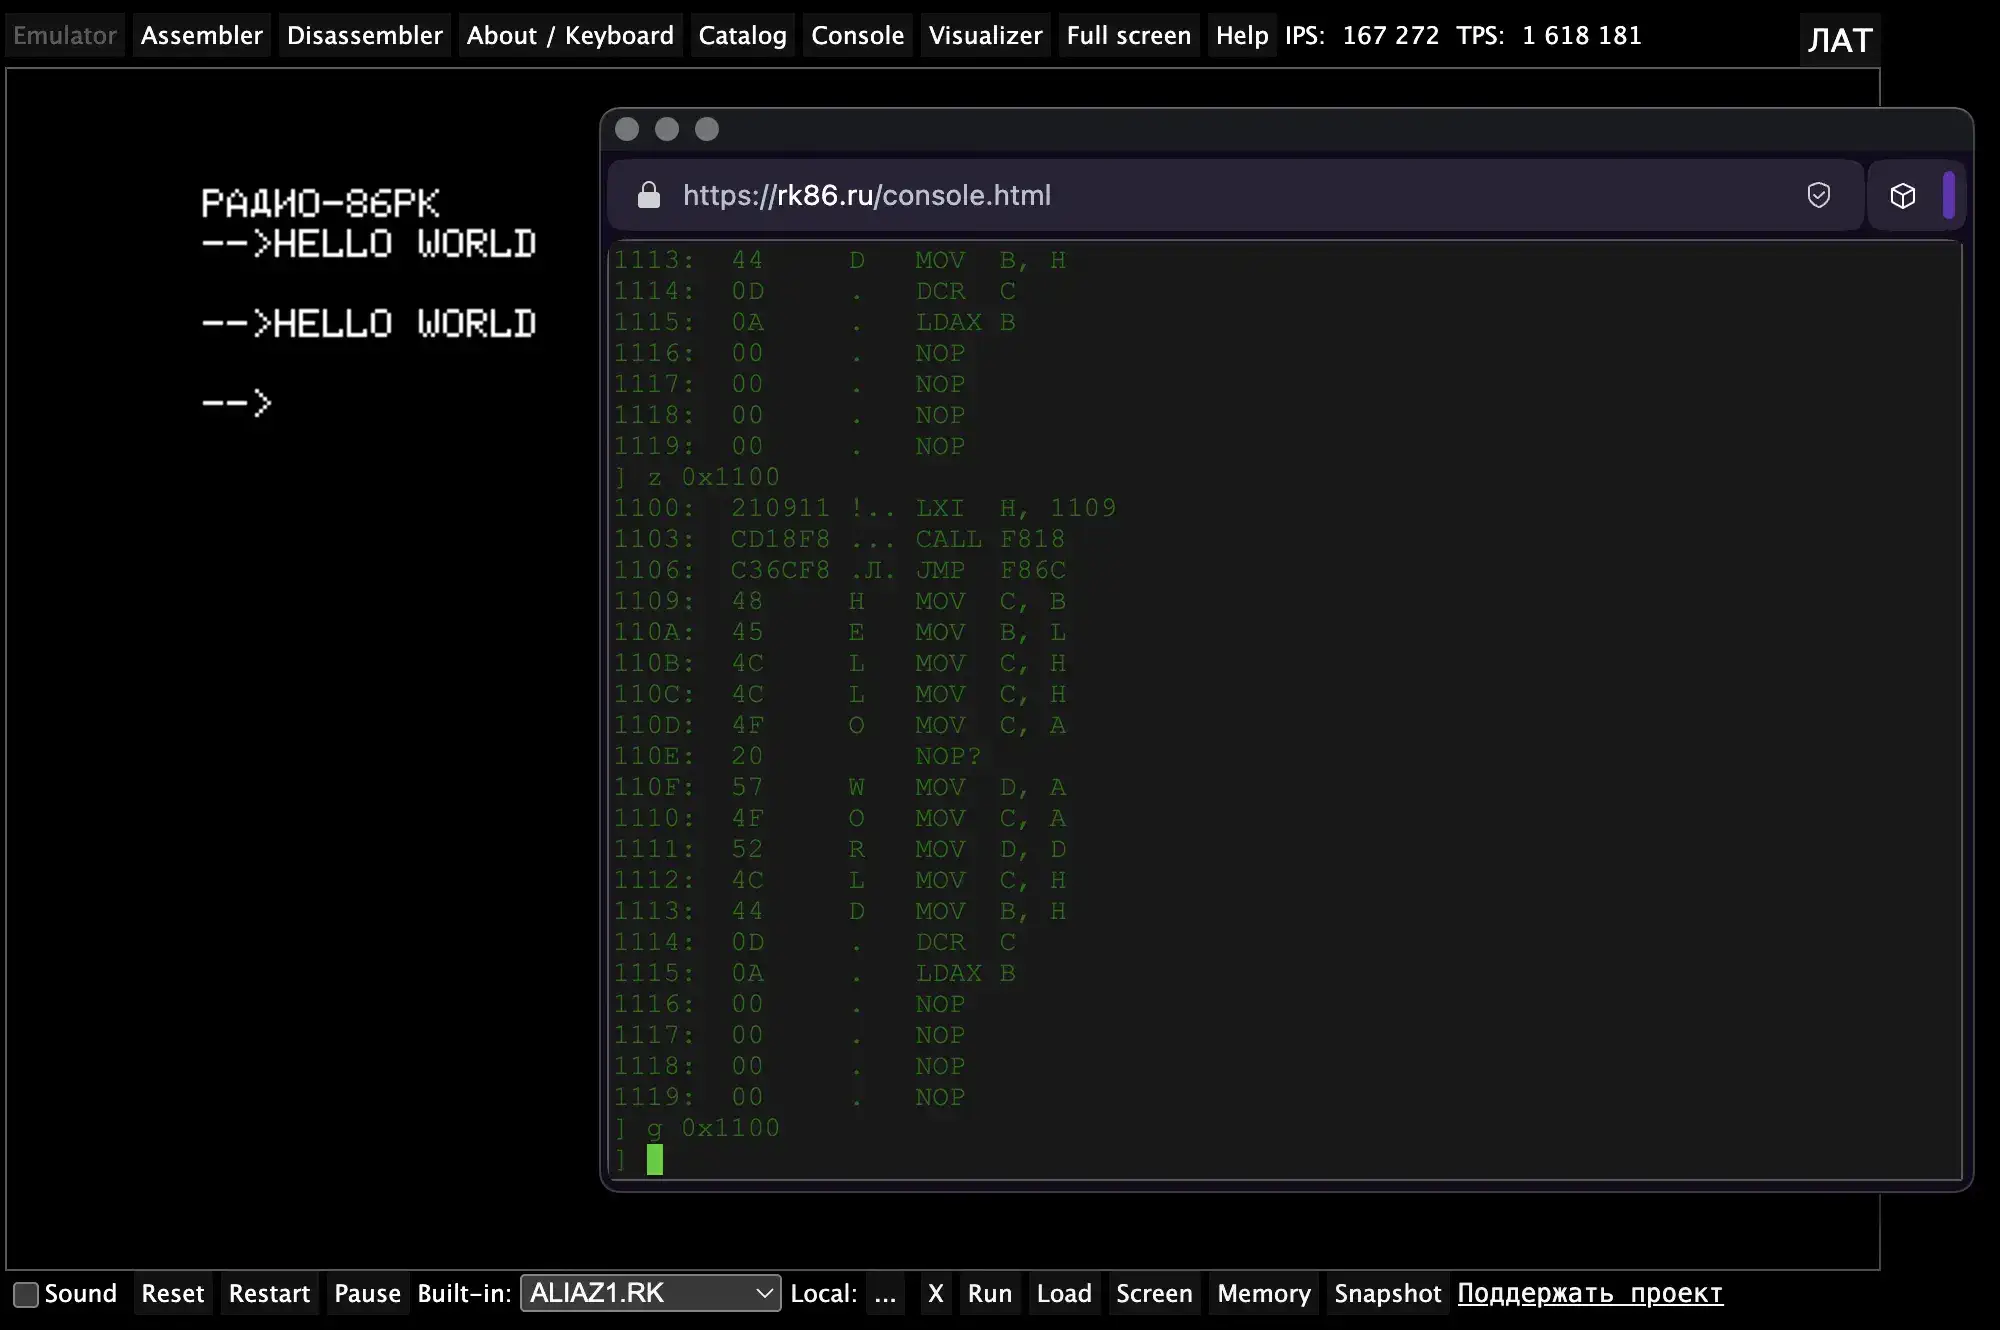Click the Load button

point(1064,1293)
